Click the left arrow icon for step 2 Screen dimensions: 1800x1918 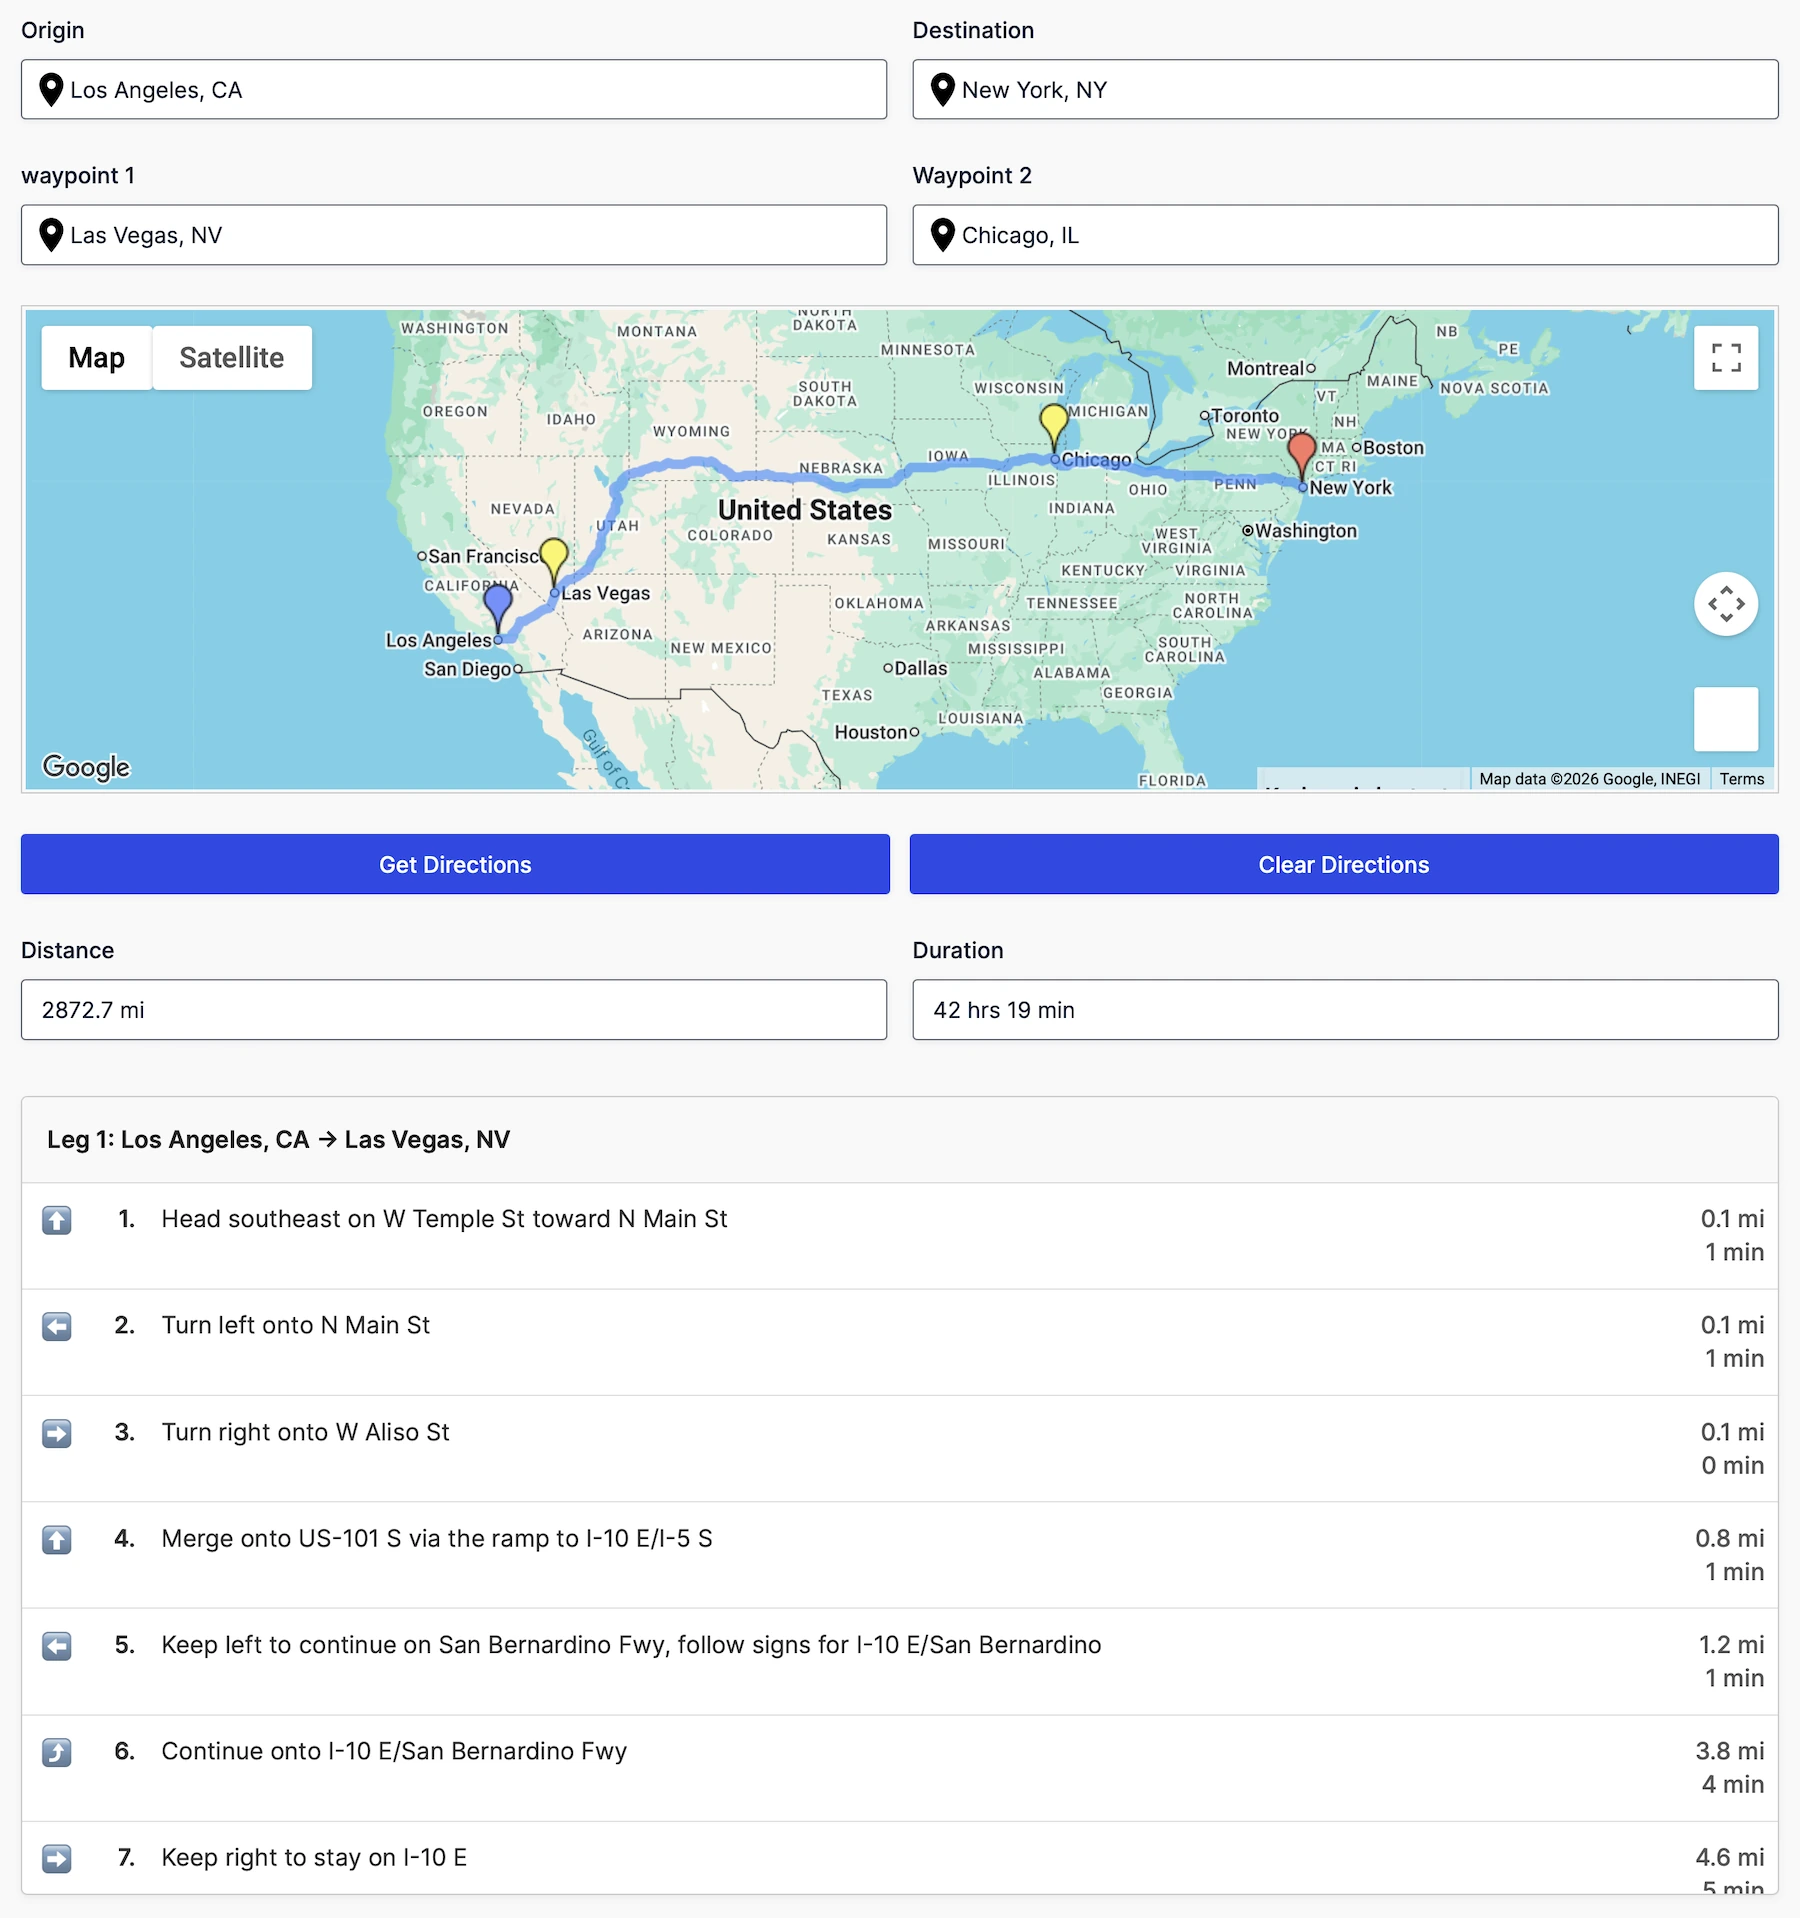pyautogui.click(x=57, y=1326)
